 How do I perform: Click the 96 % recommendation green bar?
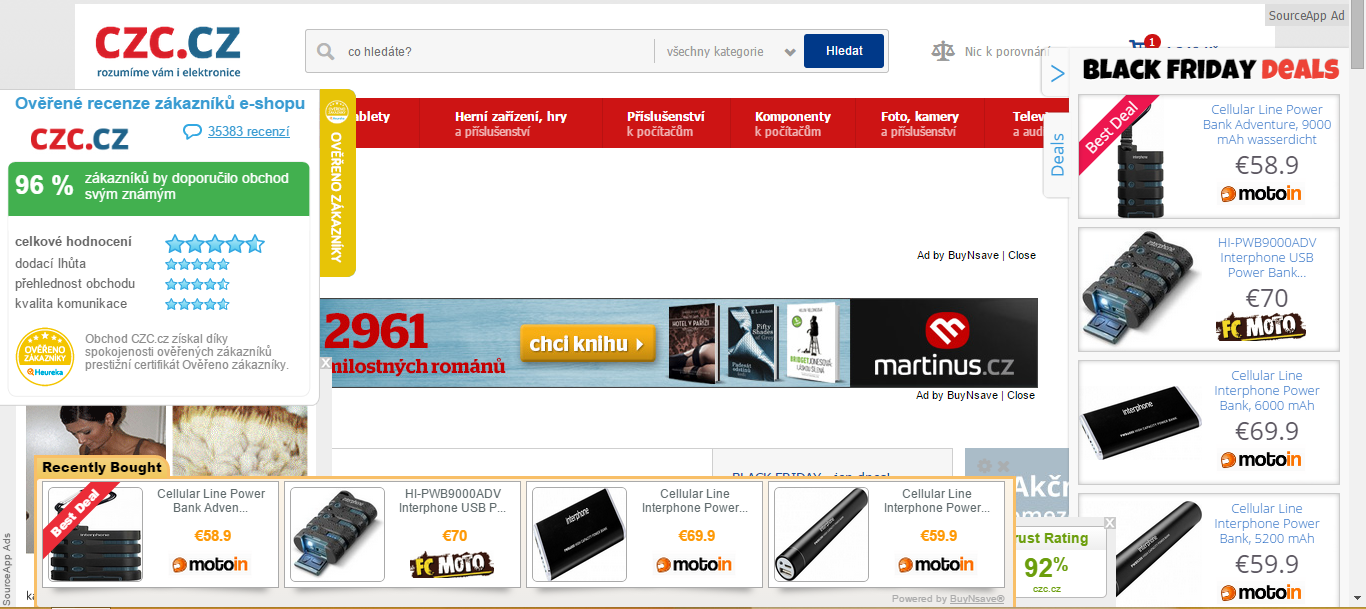(159, 187)
